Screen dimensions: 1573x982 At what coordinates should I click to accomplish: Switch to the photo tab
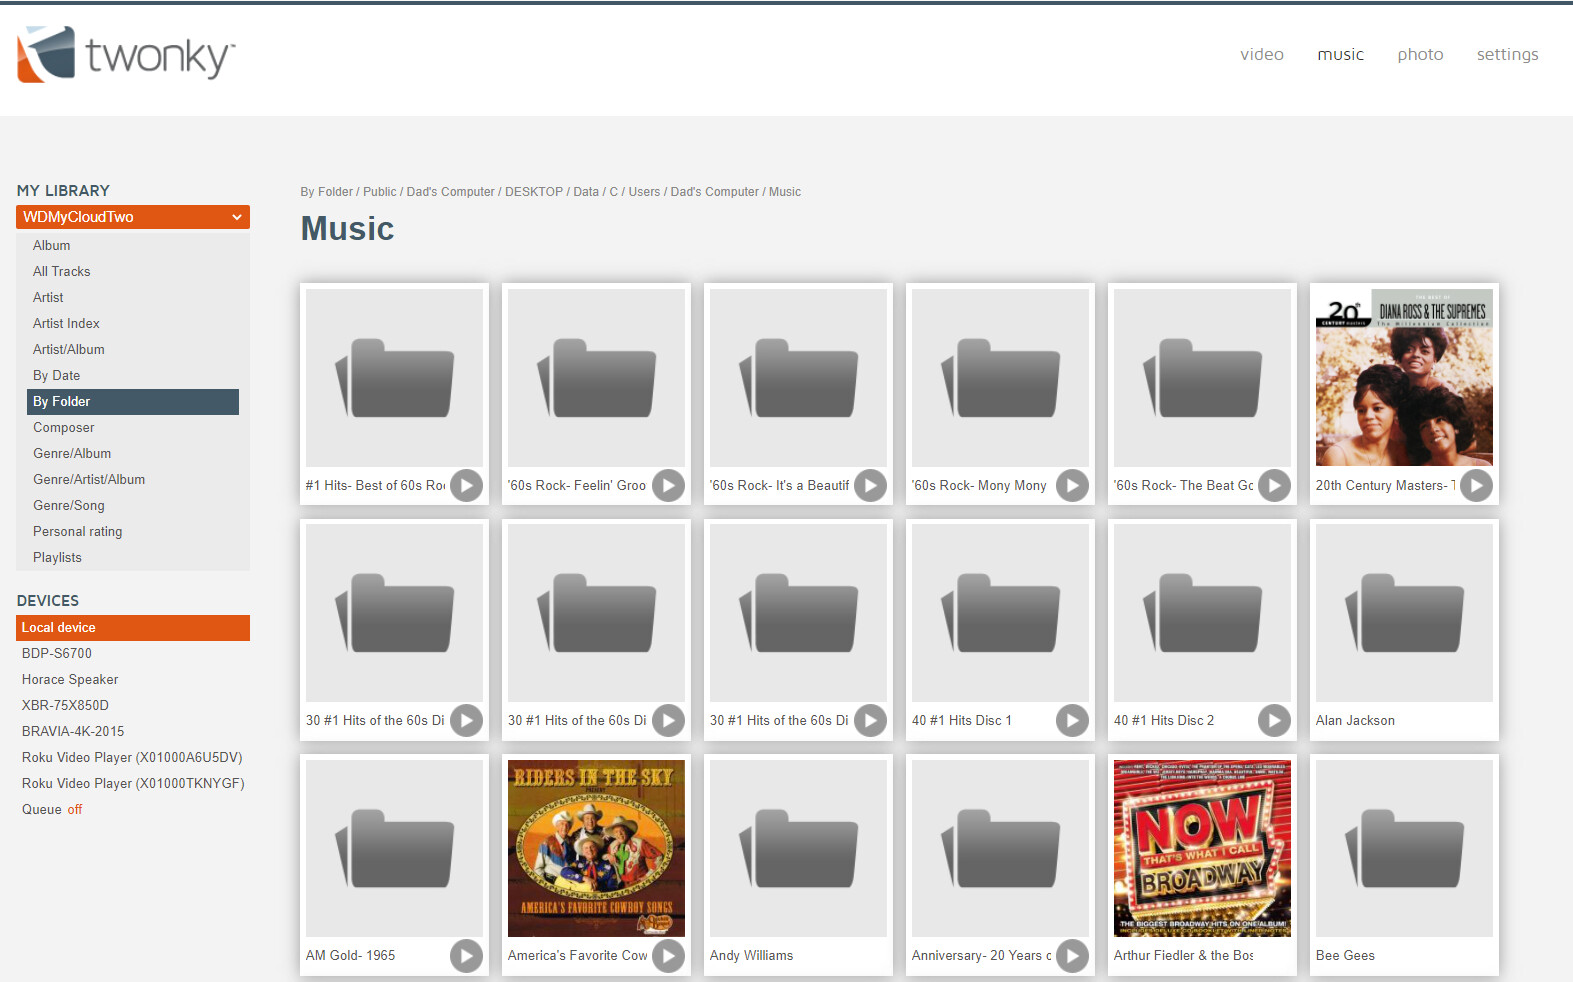1420,54
